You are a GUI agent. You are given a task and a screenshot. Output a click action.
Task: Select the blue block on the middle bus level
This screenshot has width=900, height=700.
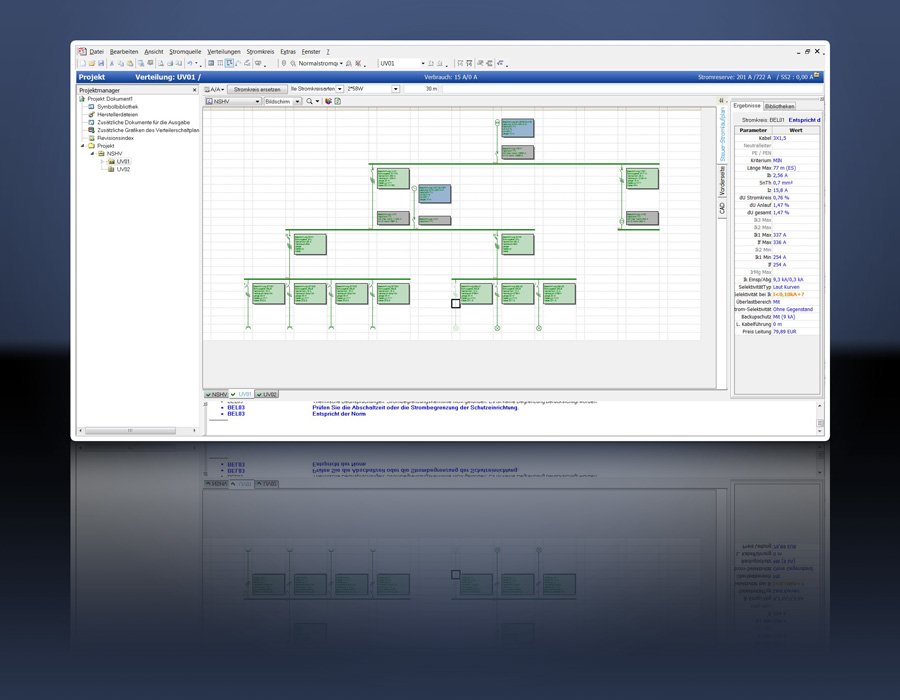(435, 193)
